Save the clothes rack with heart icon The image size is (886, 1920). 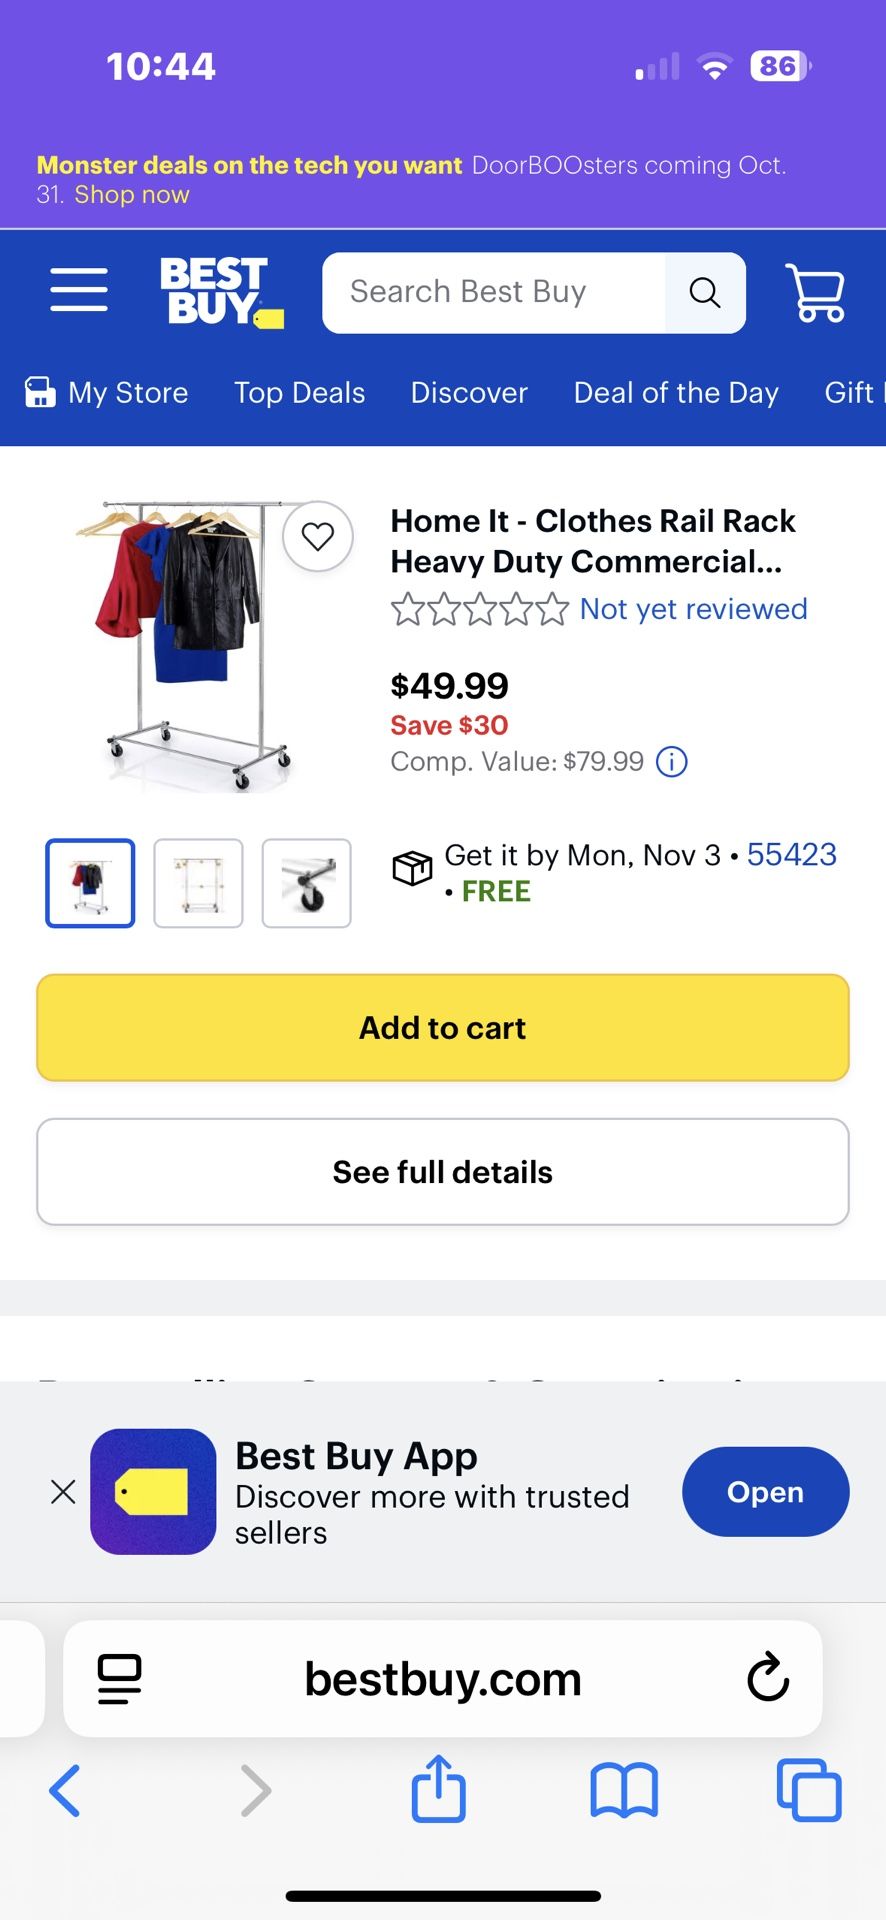[318, 537]
